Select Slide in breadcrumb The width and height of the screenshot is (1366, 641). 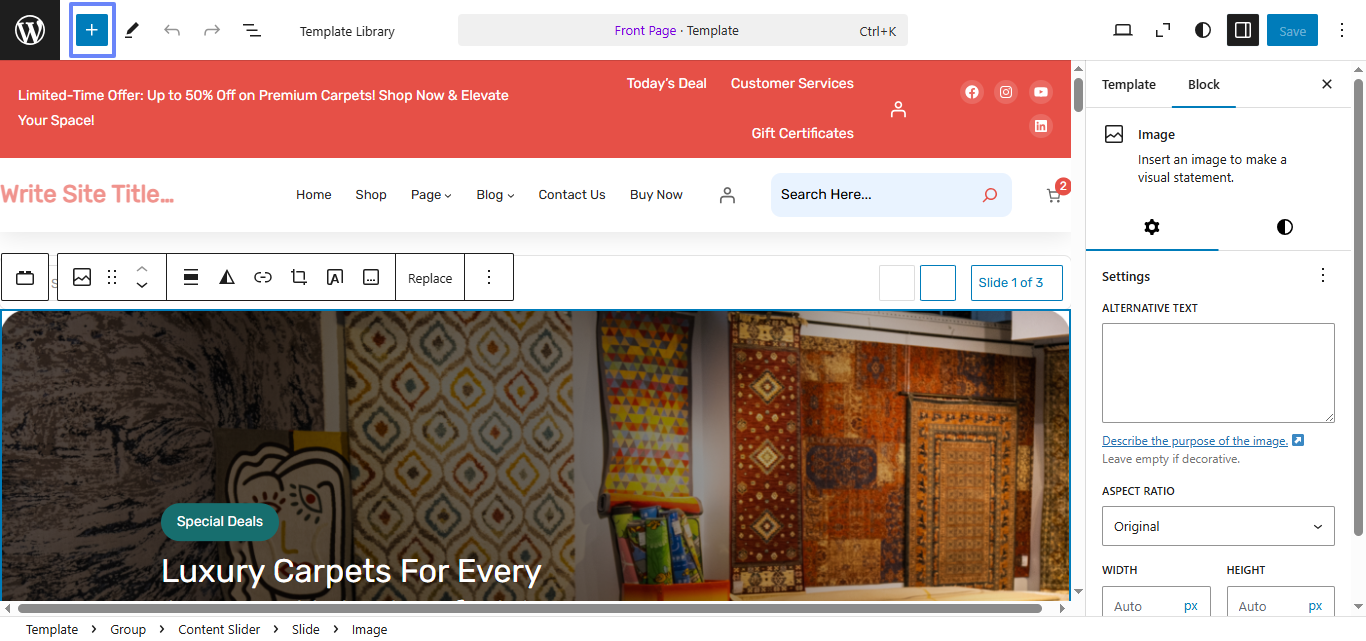[x=306, y=629]
